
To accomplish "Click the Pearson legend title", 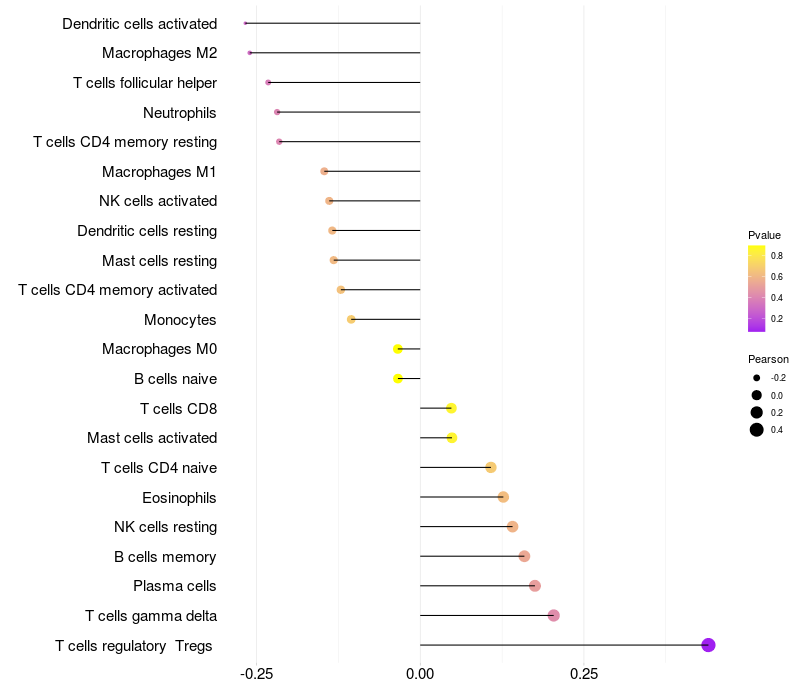I will [x=768, y=359].
